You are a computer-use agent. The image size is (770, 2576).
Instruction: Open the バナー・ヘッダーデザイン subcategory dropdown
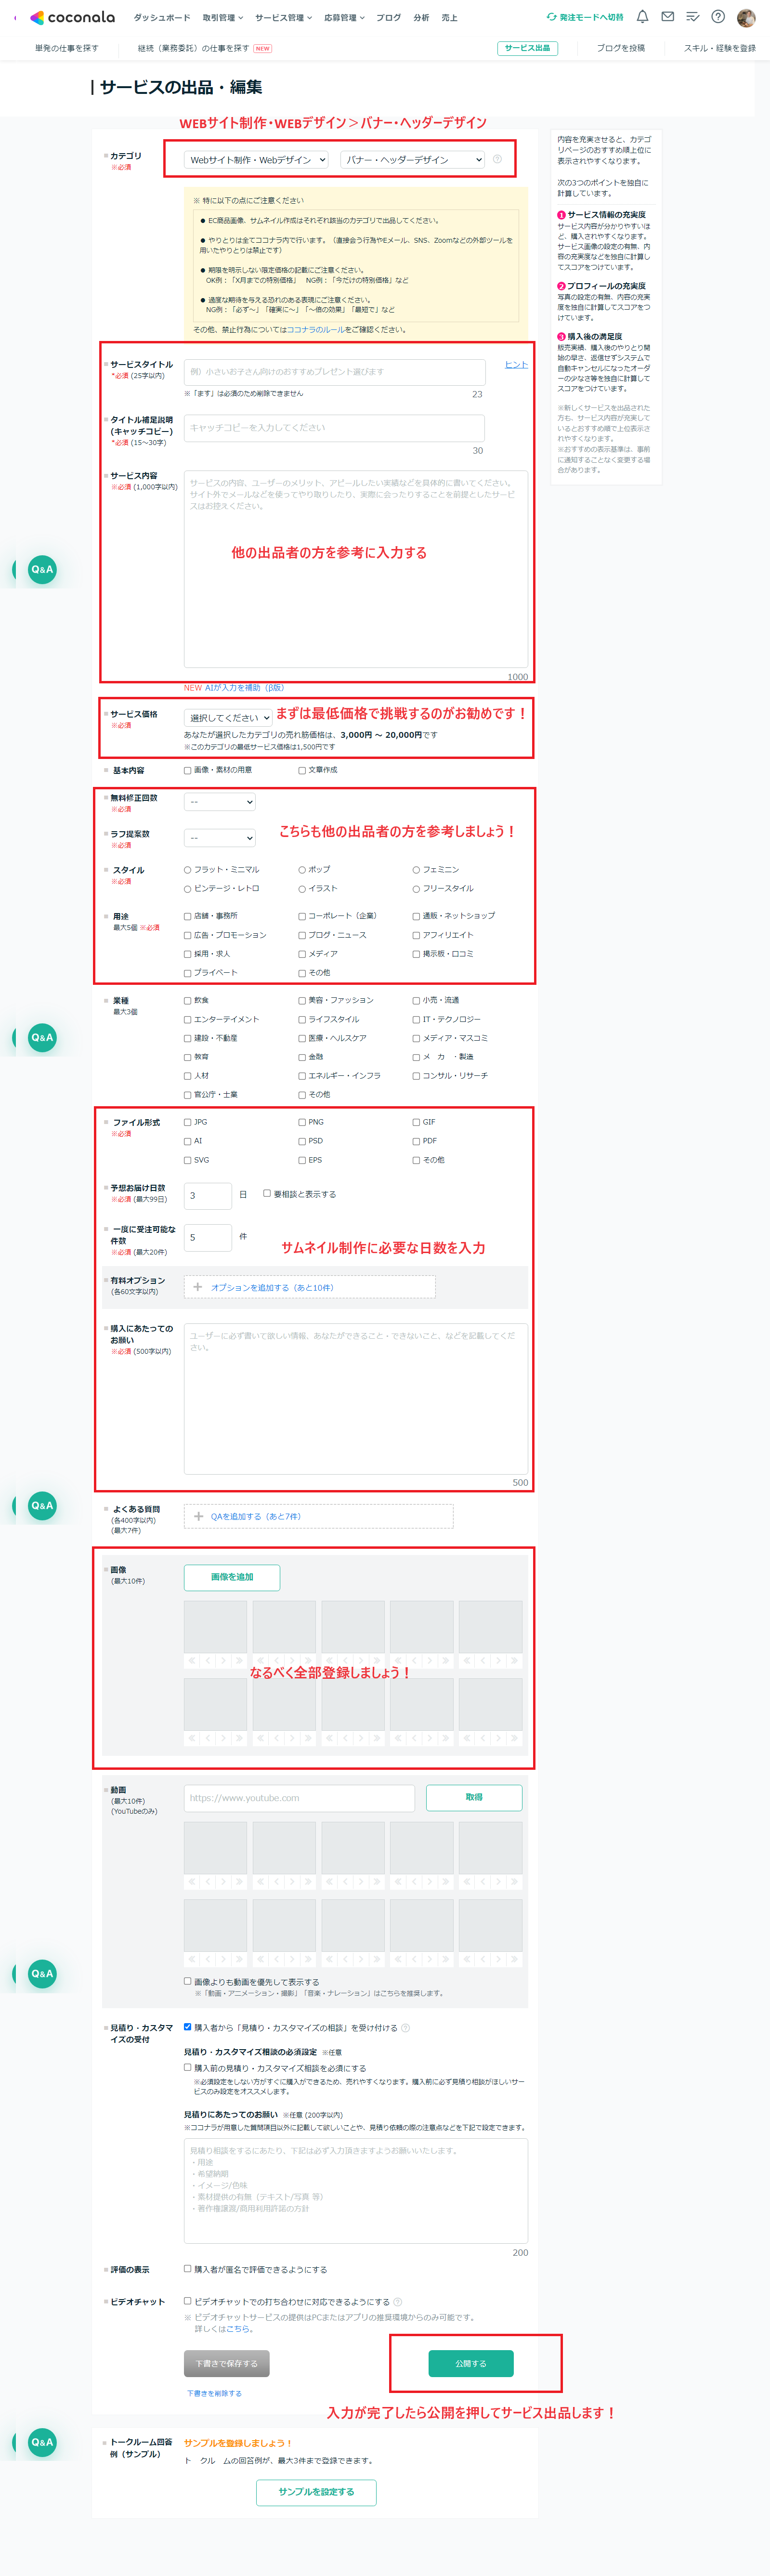pos(413,159)
